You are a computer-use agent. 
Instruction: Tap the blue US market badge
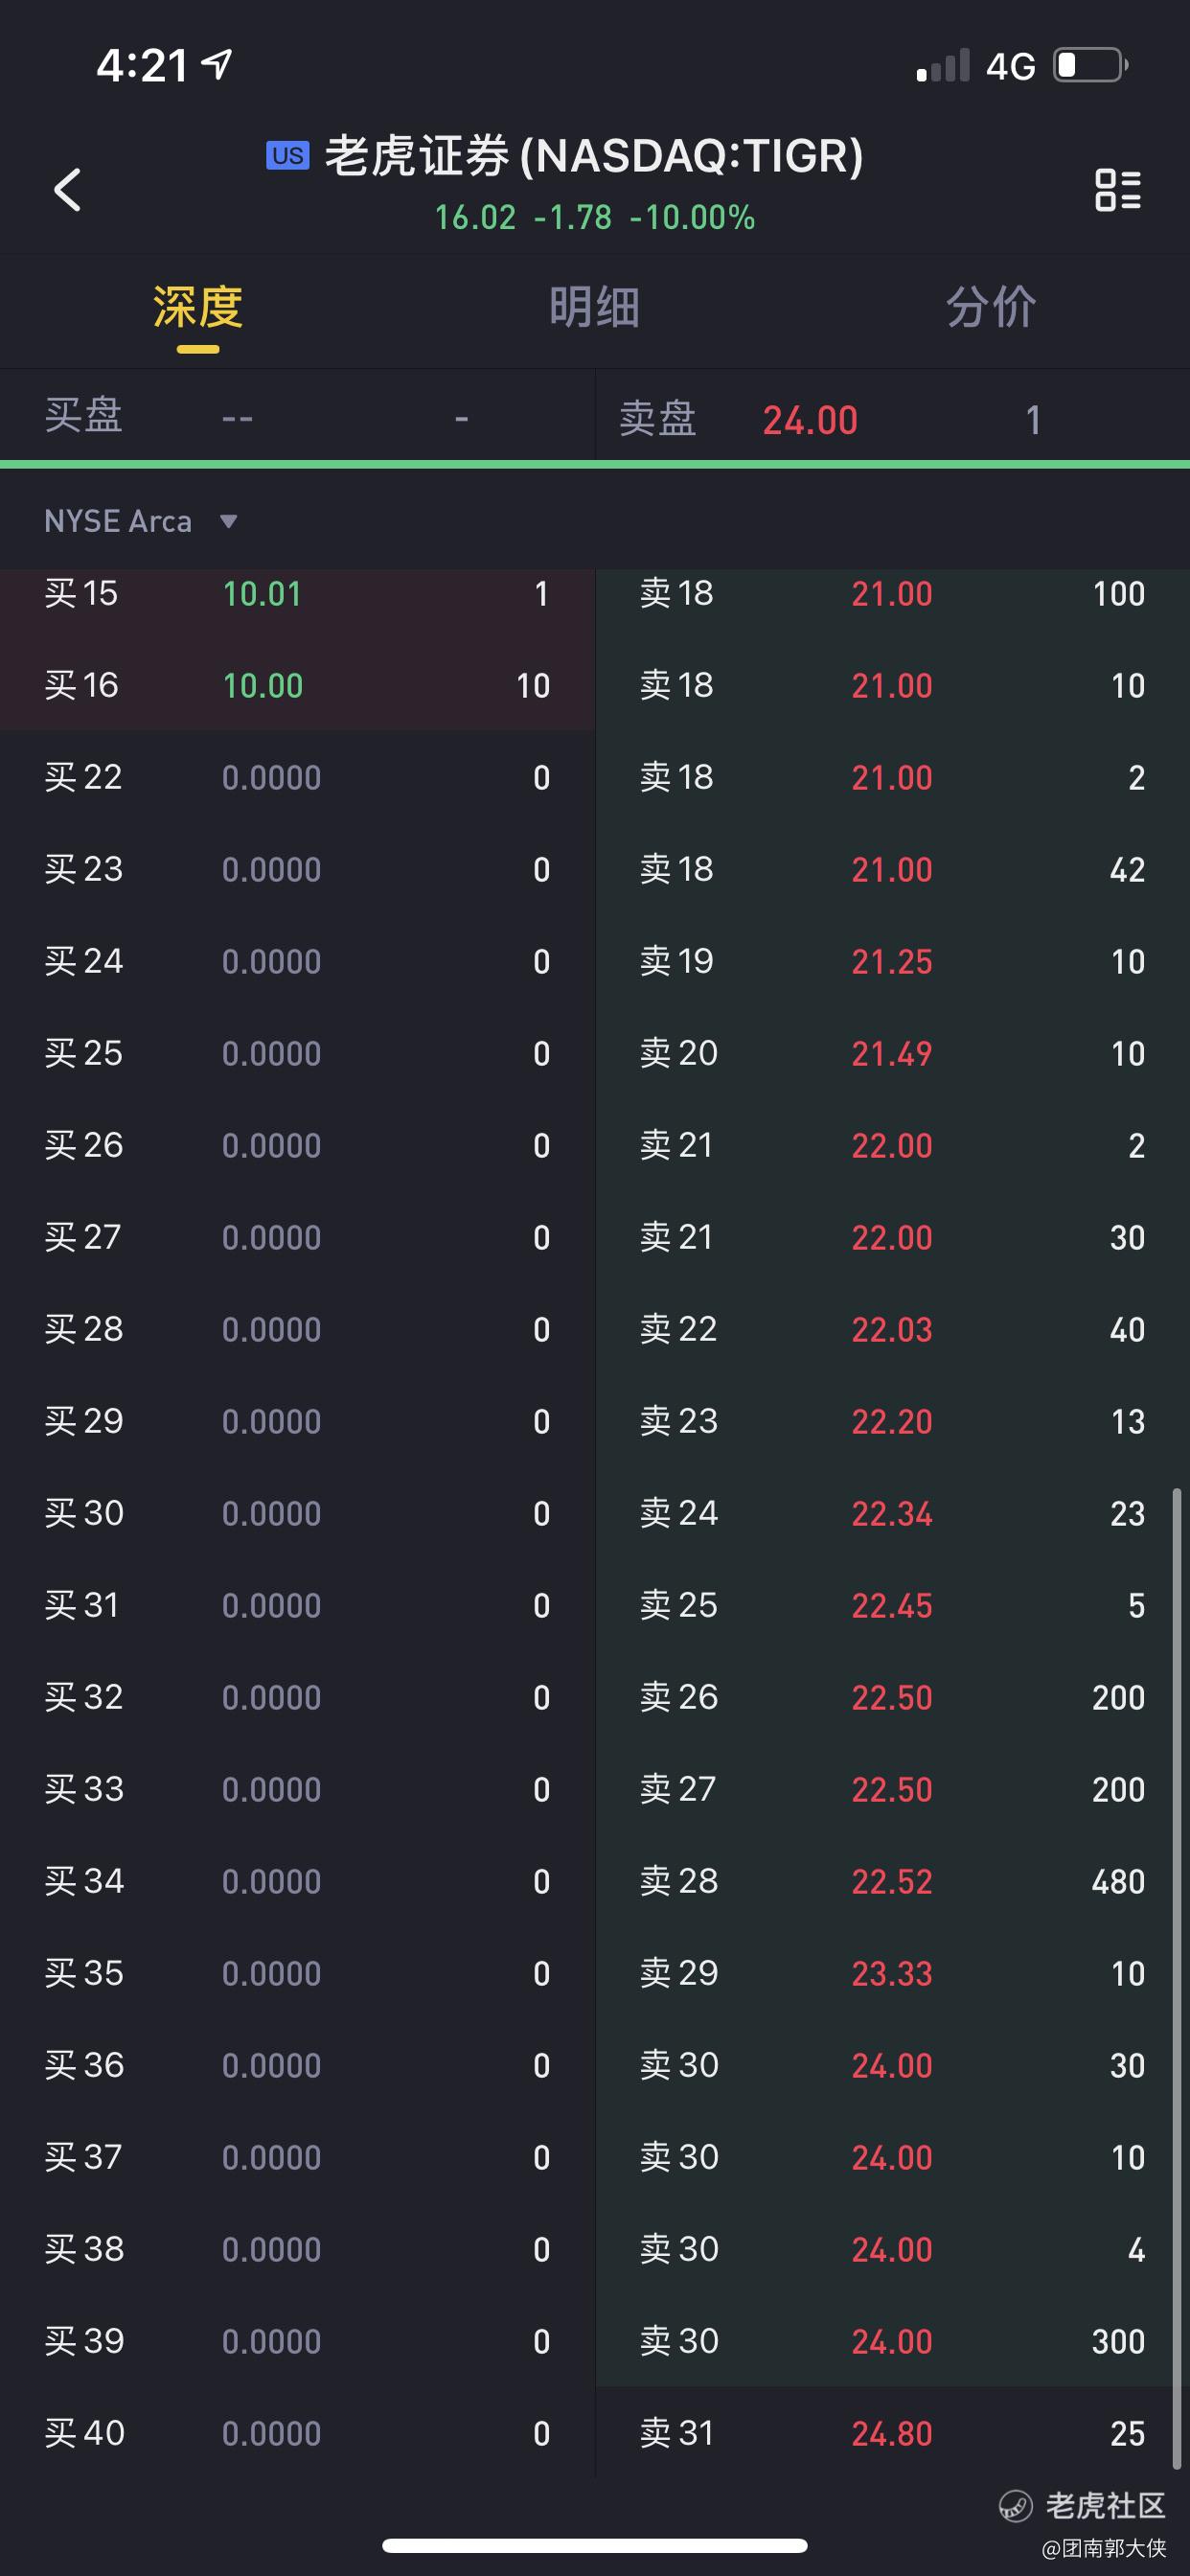point(287,156)
